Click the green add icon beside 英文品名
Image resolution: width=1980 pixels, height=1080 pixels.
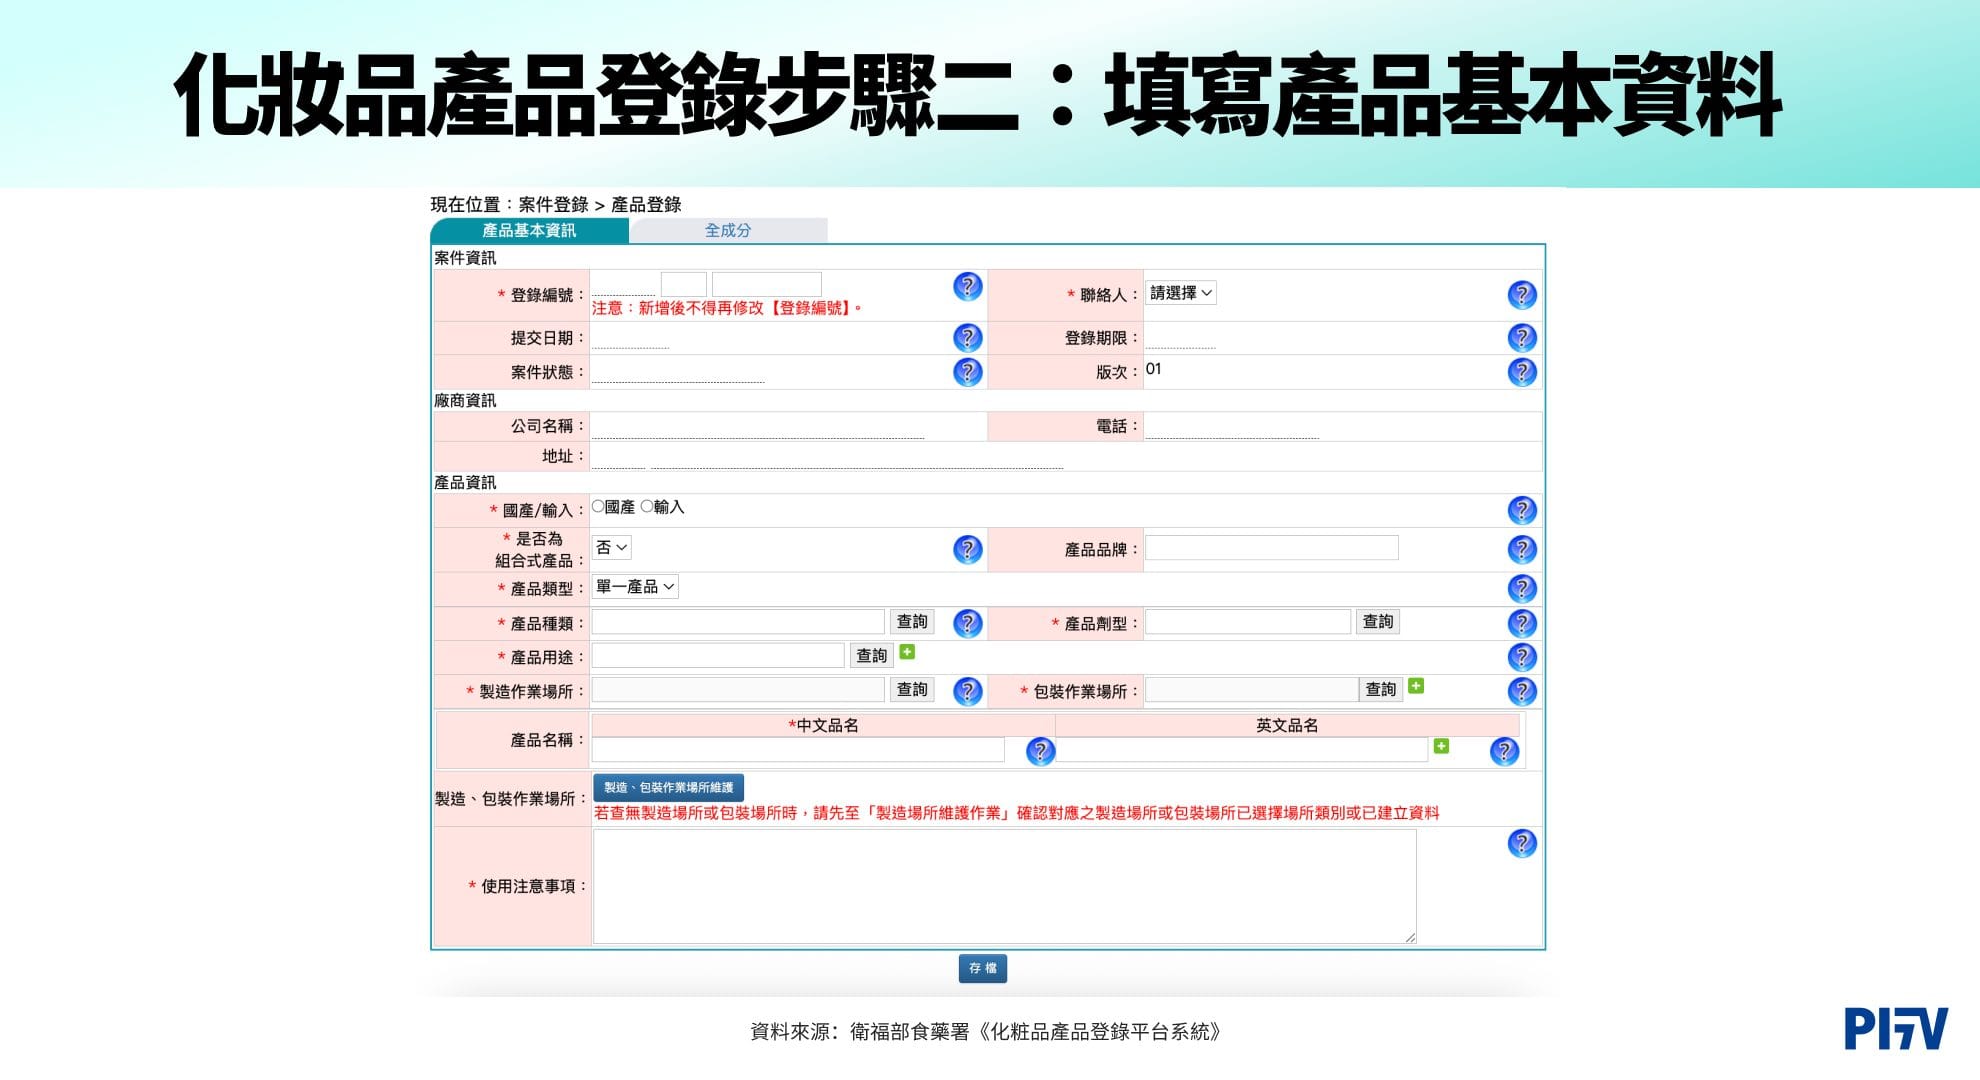click(1442, 746)
